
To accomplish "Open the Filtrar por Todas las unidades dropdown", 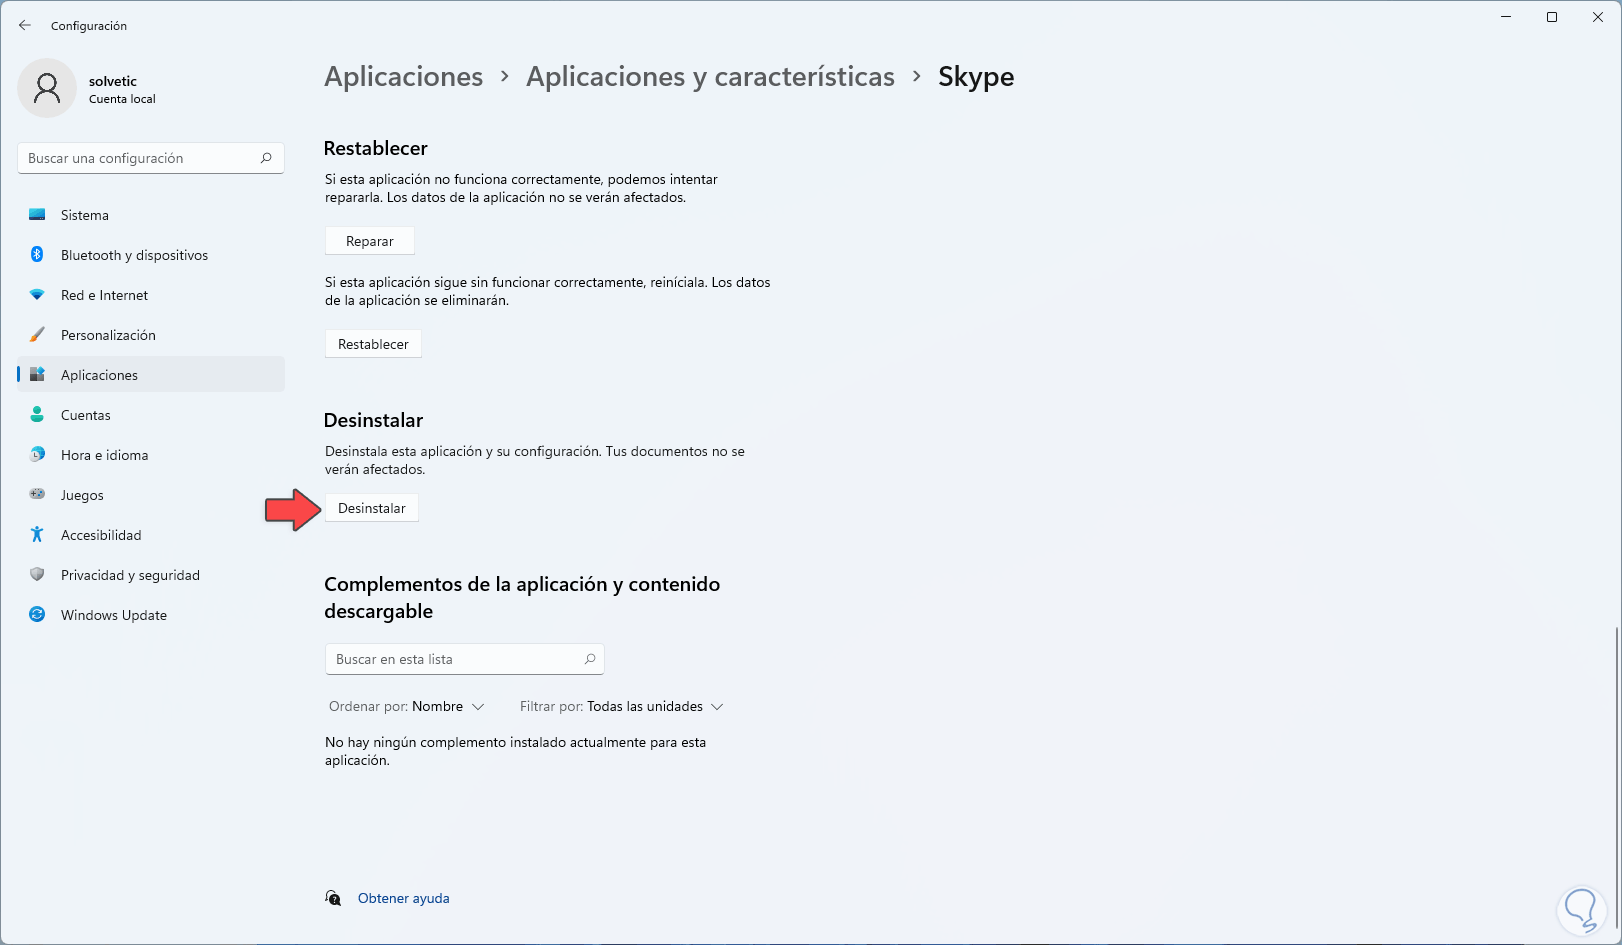I will (x=621, y=706).
